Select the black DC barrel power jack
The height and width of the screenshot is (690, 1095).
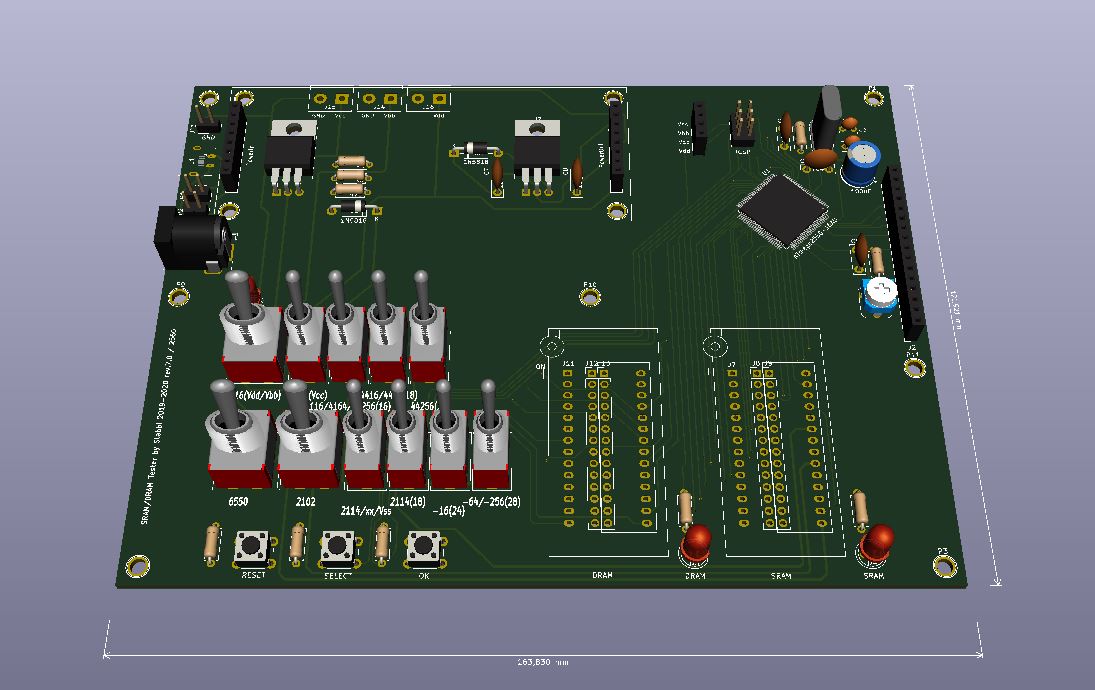coord(188,241)
